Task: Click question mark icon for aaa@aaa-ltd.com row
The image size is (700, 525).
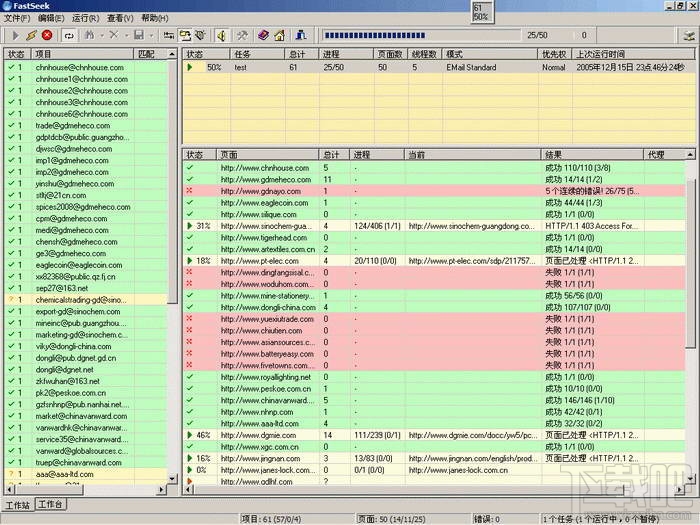Action: pyautogui.click(x=11, y=474)
